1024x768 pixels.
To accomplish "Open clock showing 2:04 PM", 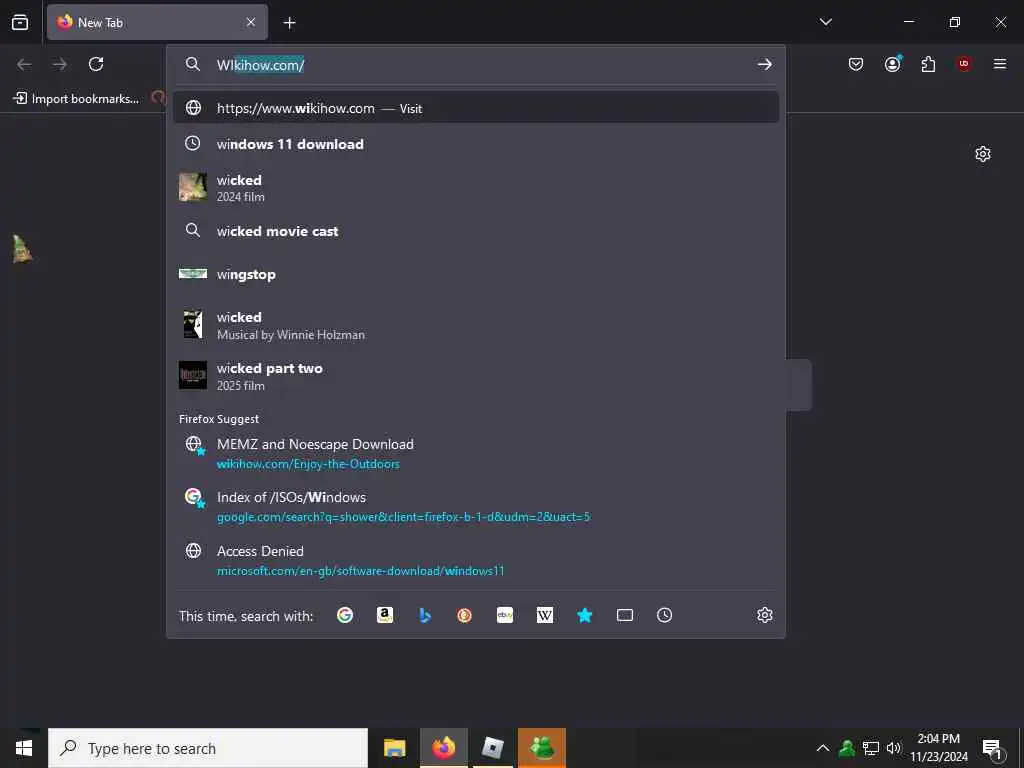I will (x=938, y=748).
